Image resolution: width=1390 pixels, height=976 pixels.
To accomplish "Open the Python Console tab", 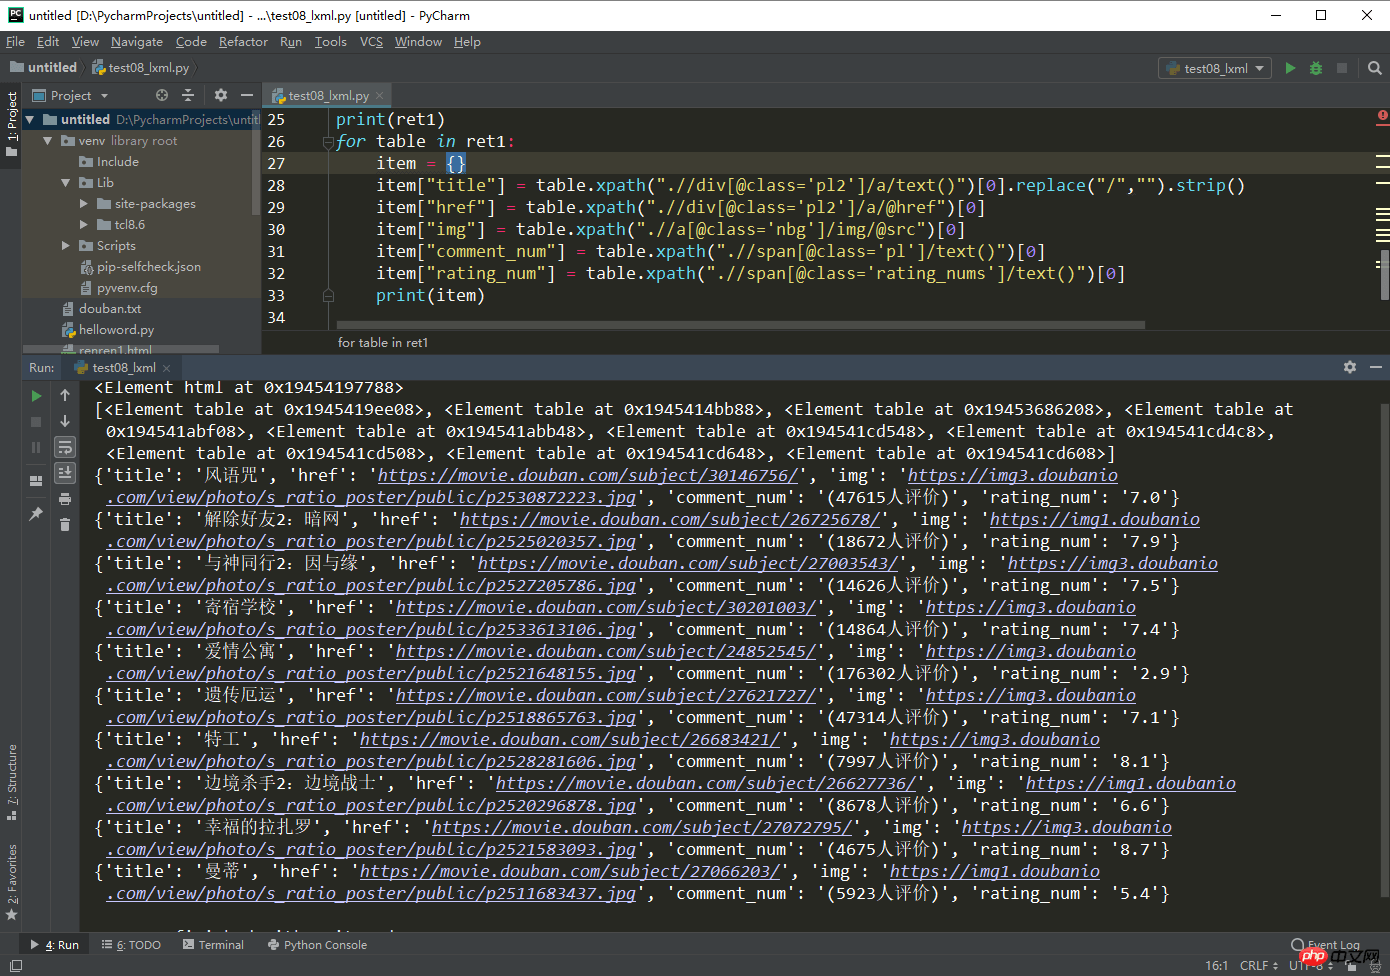I will 317,945.
